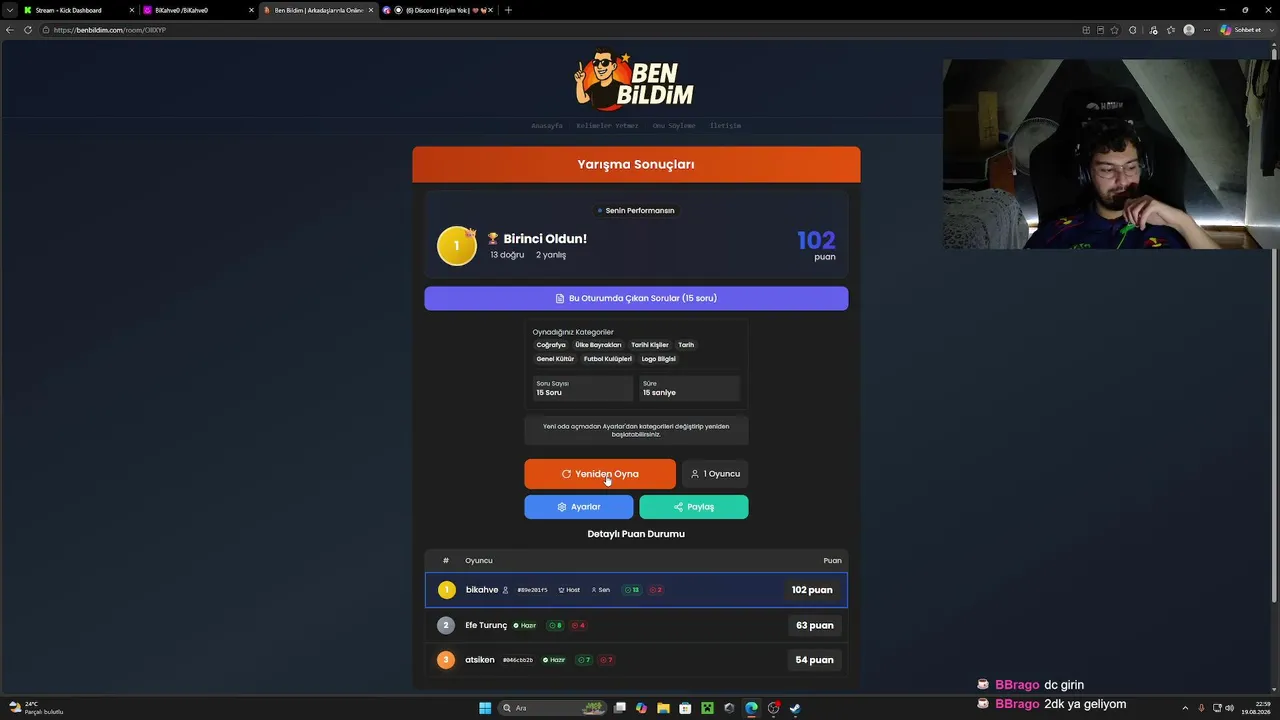Open the volume control in system tray
The width and height of the screenshot is (1280, 720).
click(1229, 708)
